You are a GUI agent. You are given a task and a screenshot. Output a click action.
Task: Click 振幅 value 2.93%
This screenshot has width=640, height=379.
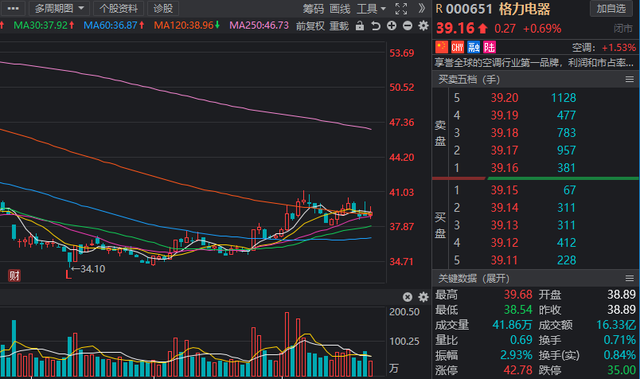tap(516, 355)
